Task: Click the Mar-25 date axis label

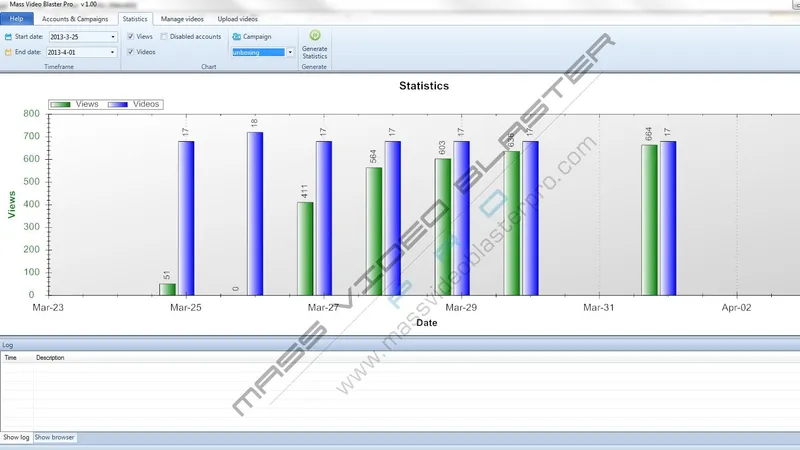Action: click(x=186, y=308)
